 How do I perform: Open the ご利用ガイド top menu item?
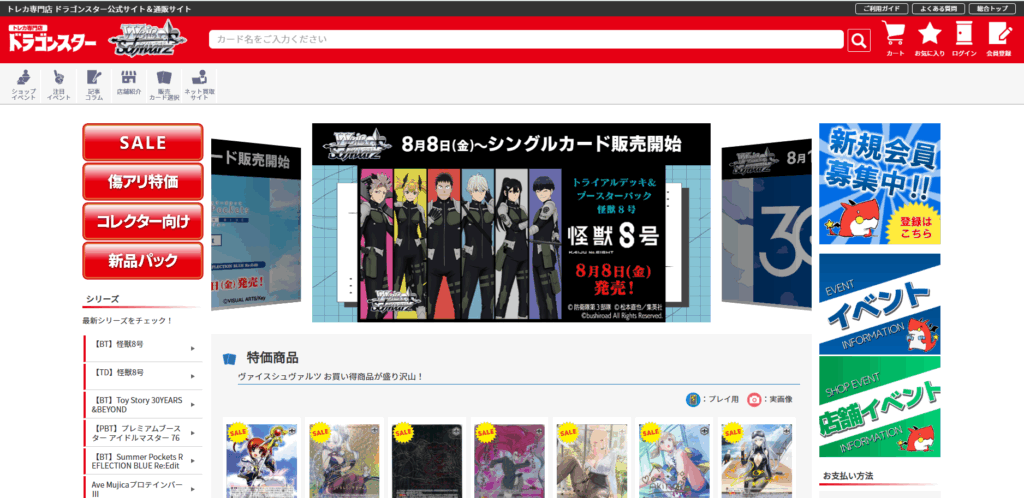click(x=881, y=8)
